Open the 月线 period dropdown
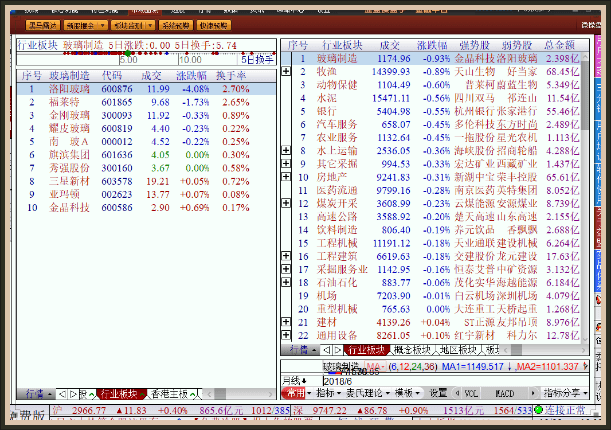The height and width of the screenshot is (430, 611). pos(295,381)
